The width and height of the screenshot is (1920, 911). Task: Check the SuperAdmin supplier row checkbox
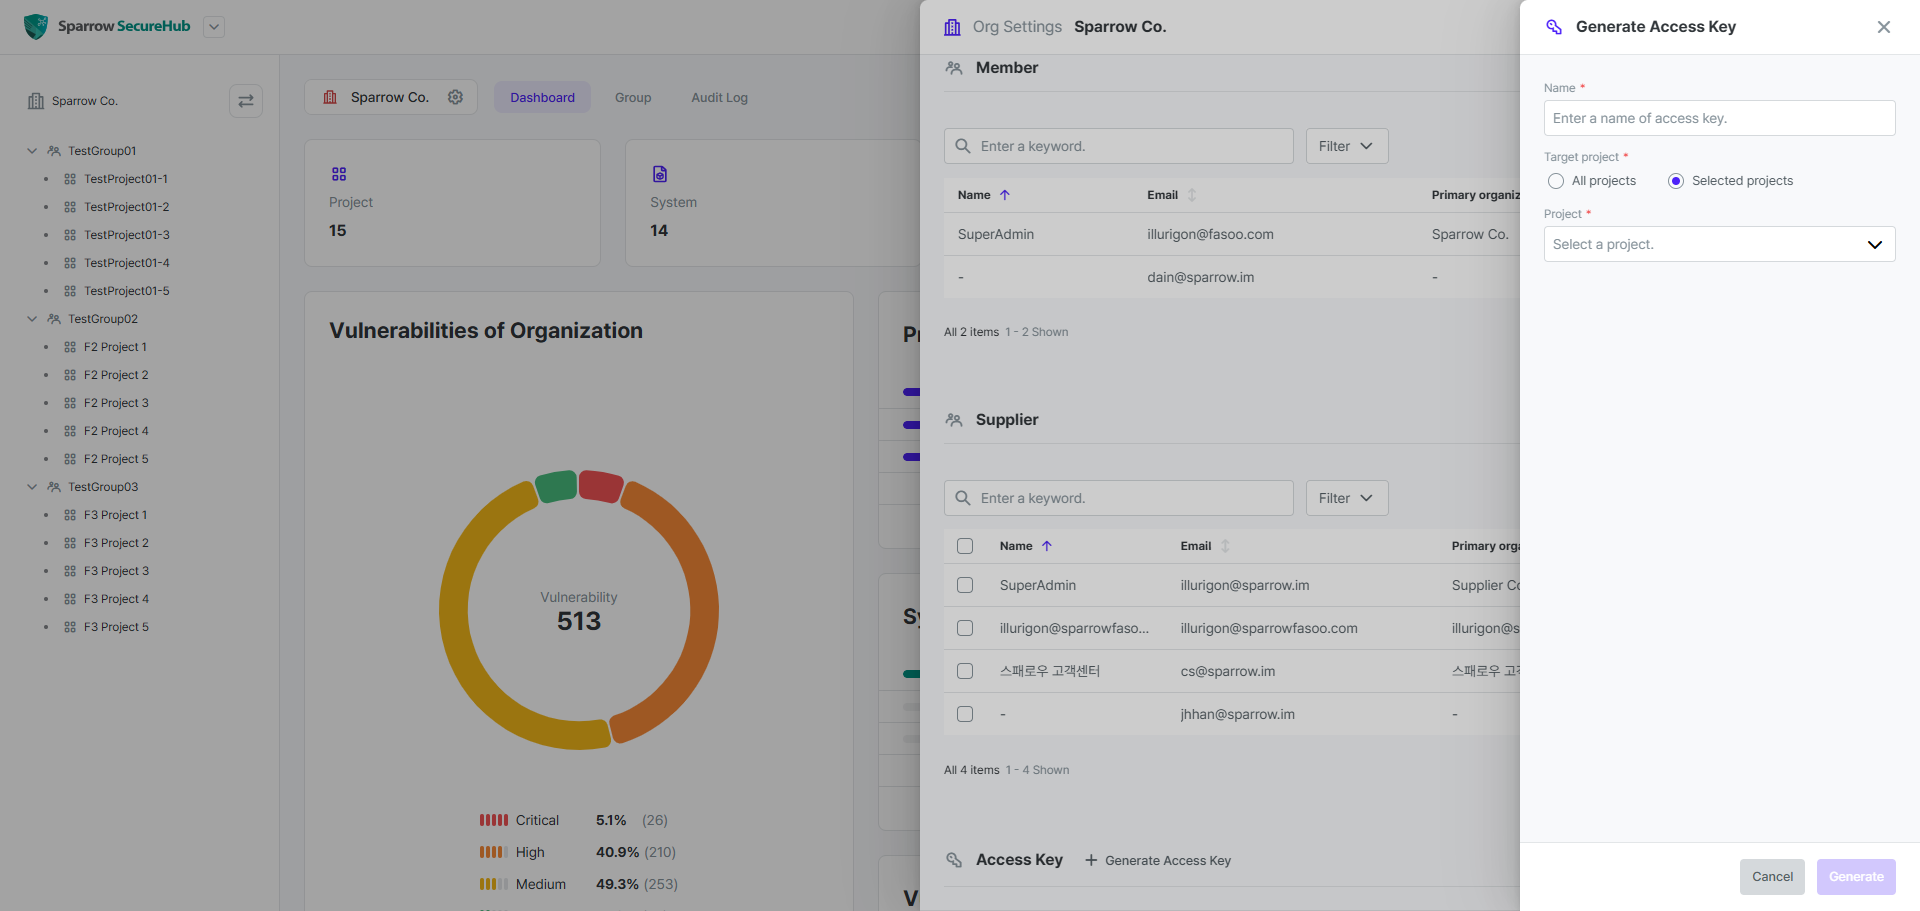point(965,585)
